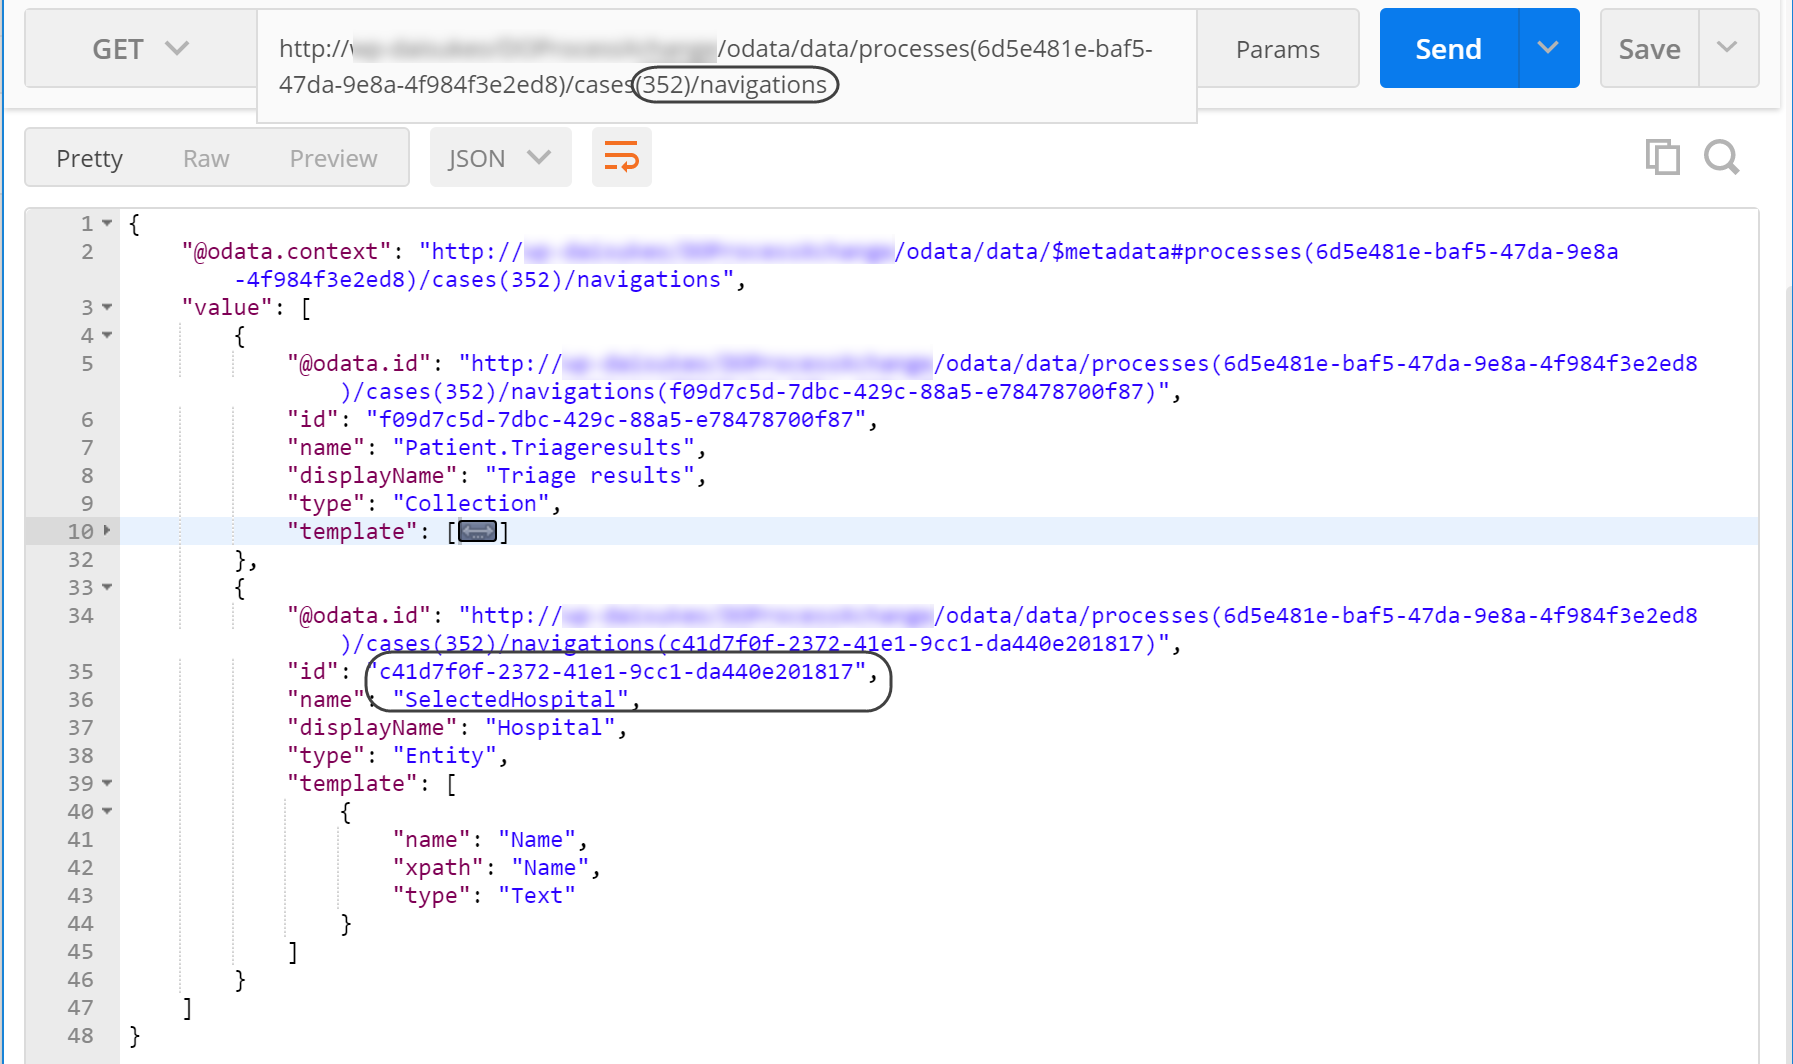This screenshot has width=1793, height=1064.
Task: Collapse line 1 root object
Action: (x=107, y=224)
